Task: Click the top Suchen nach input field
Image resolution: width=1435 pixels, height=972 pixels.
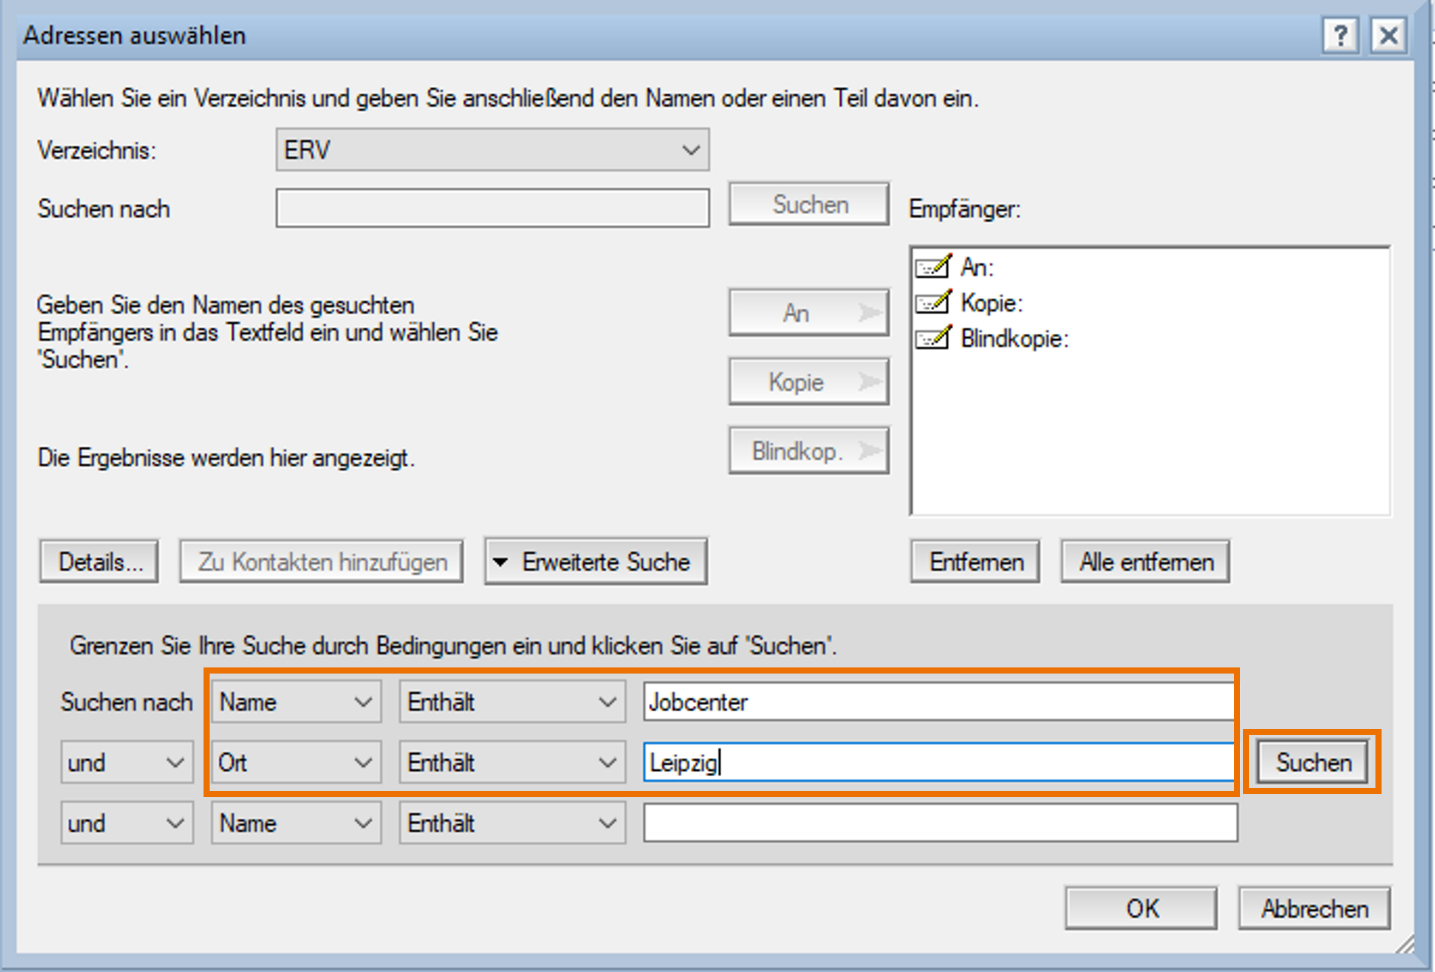Action: click(x=492, y=208)
